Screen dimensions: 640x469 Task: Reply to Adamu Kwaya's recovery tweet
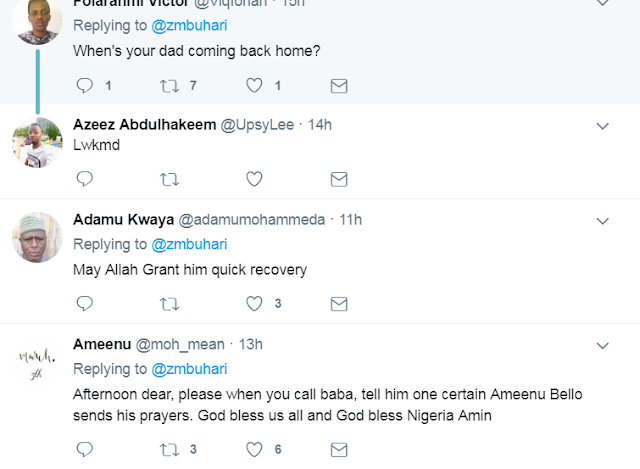coord(84,303)
